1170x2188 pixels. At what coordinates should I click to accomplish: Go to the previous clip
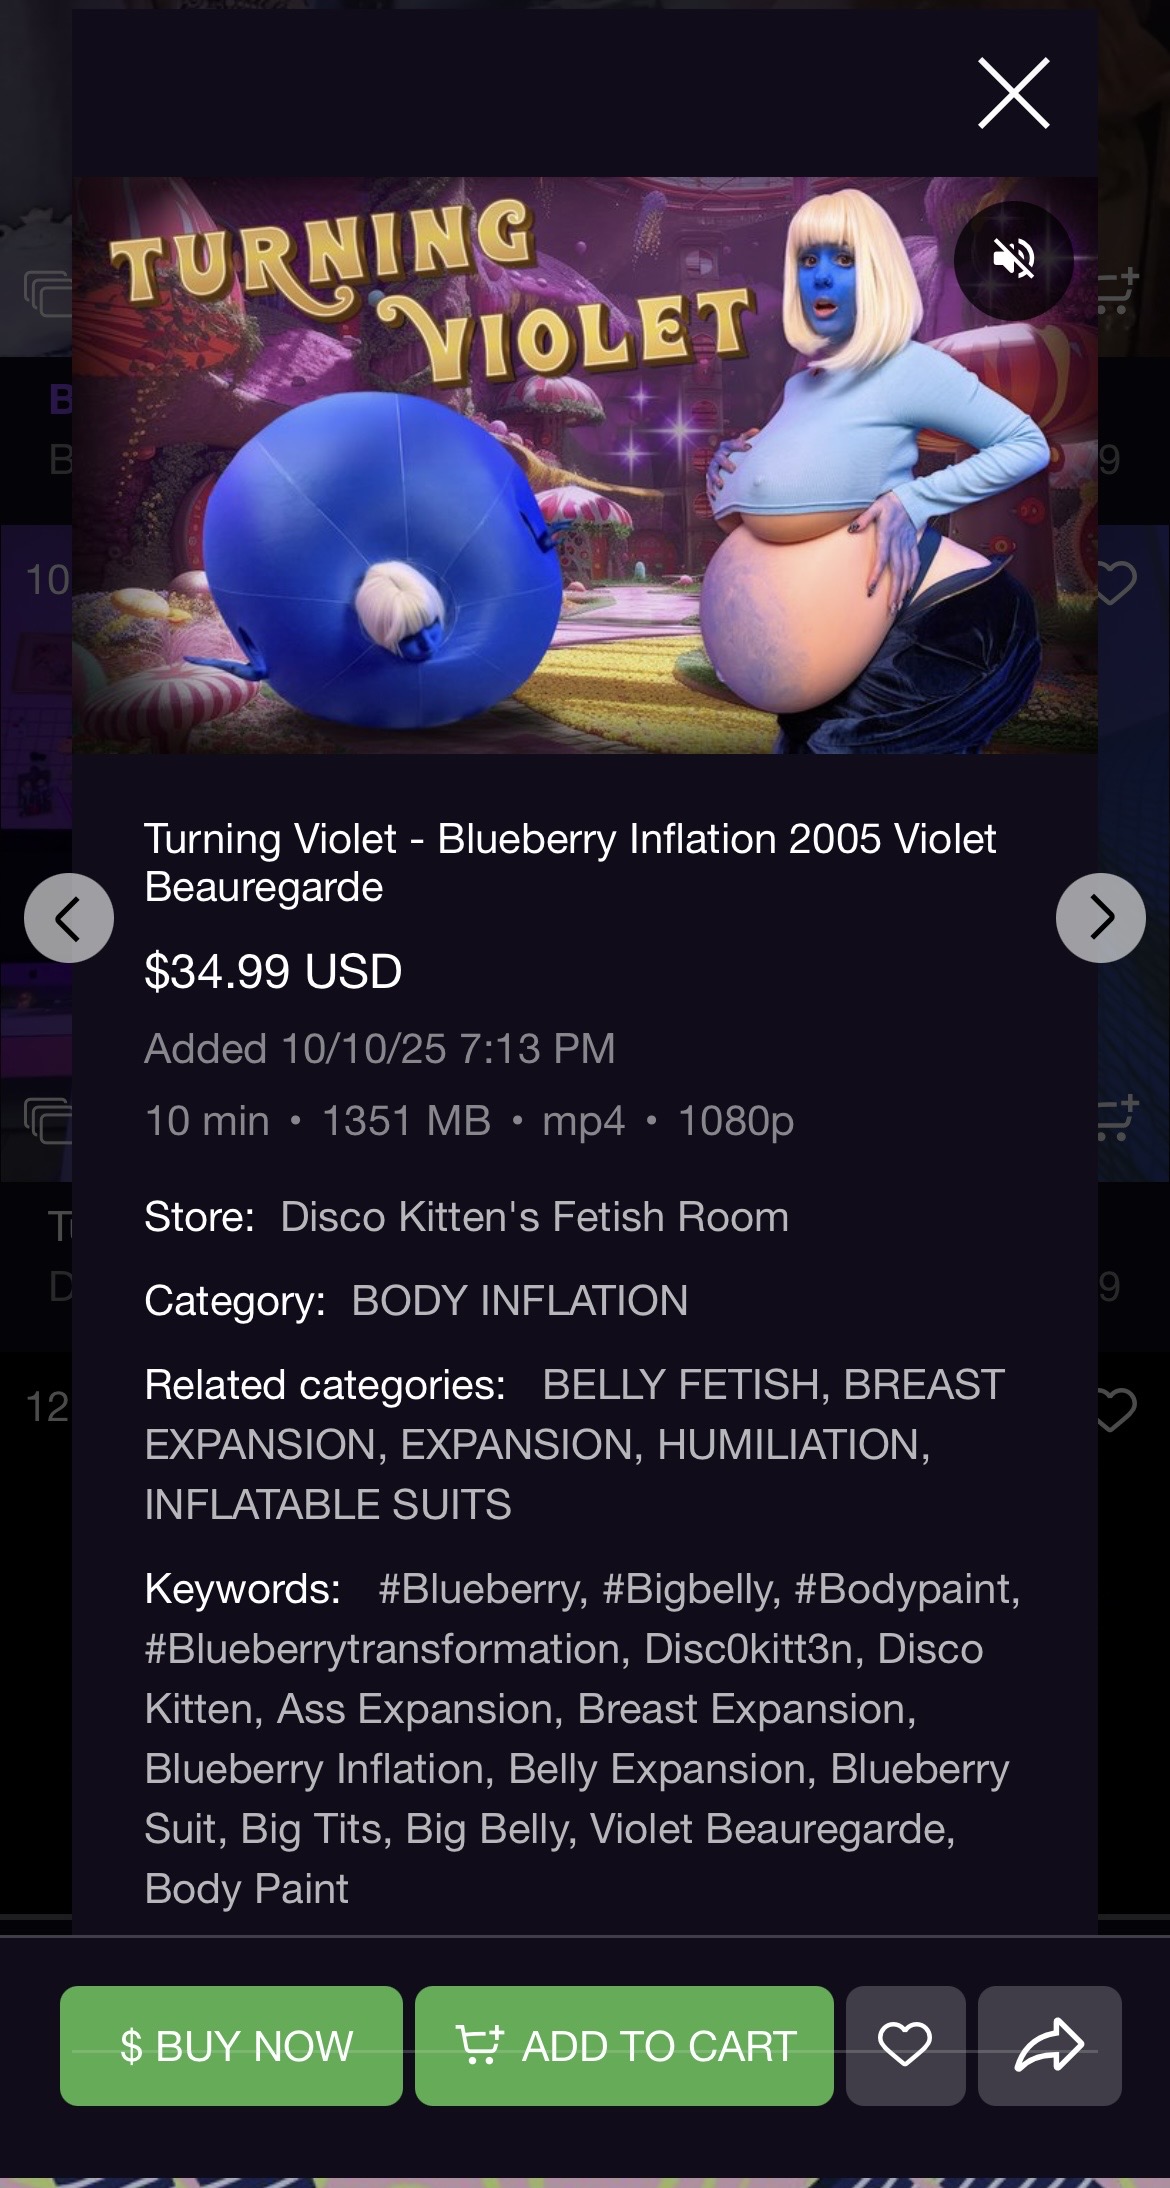click(x=69, y=918)
